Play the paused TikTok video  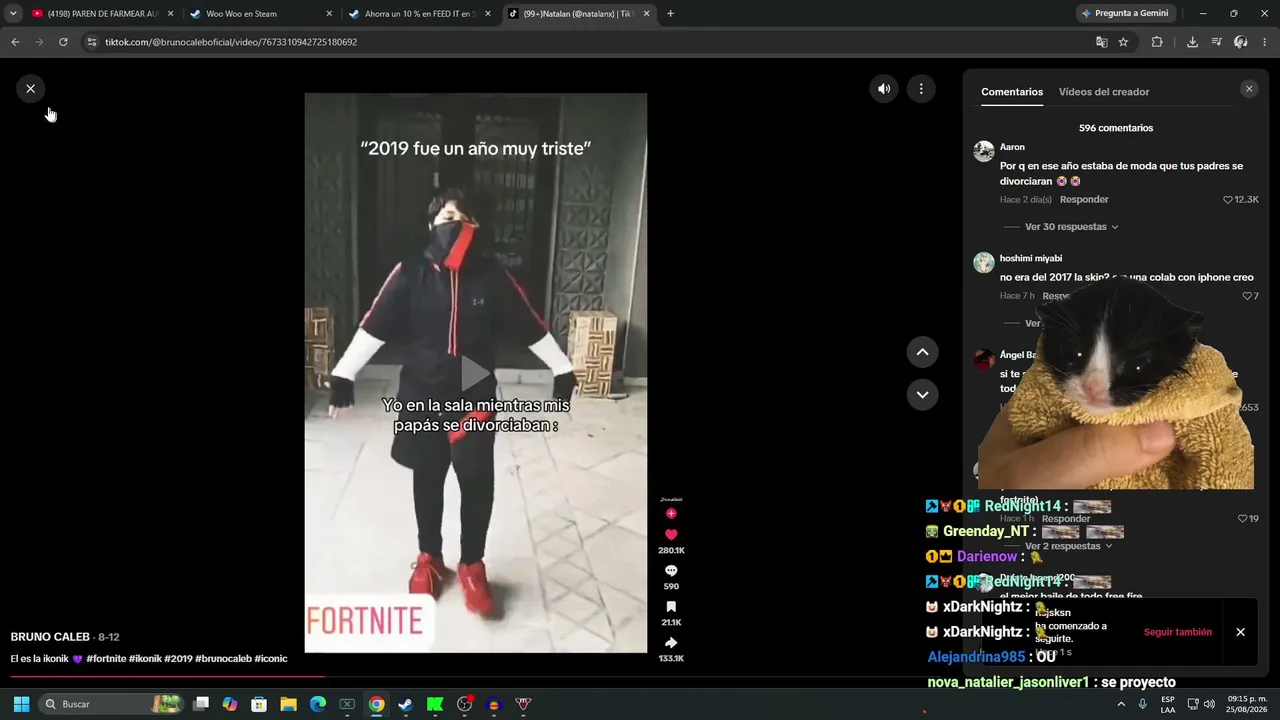tap(475, 373)
